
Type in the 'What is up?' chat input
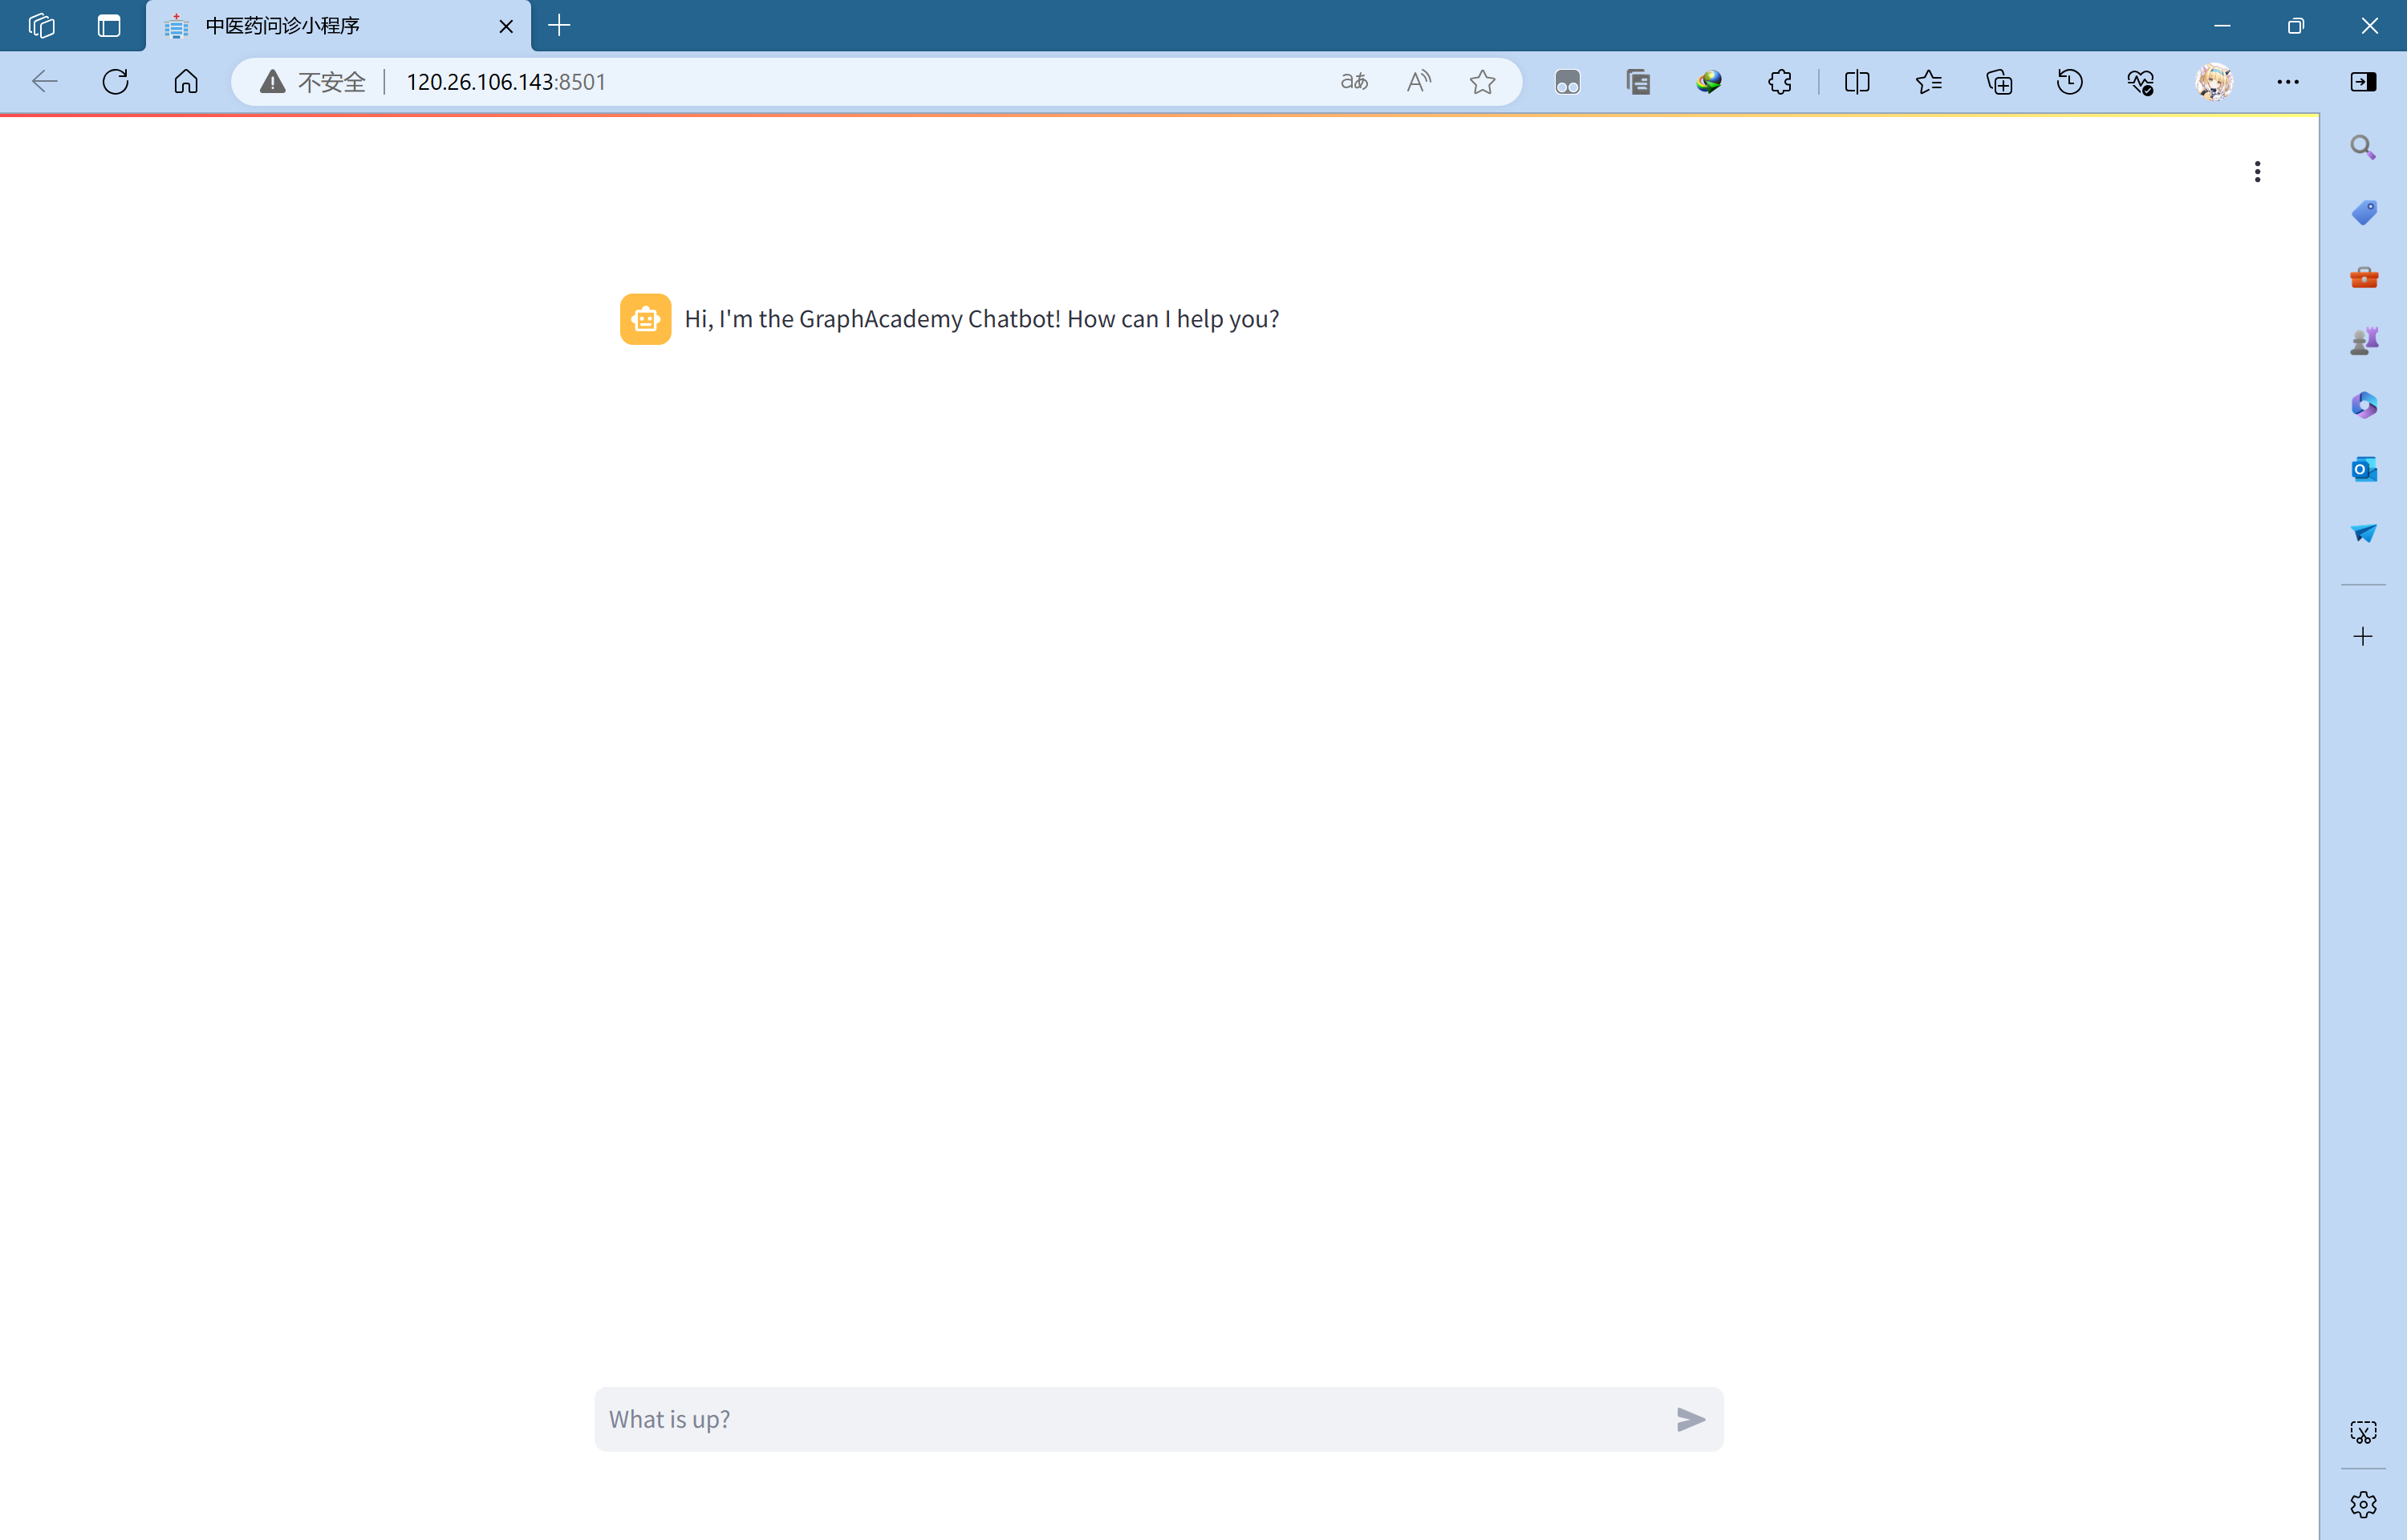point(1130,1419)
